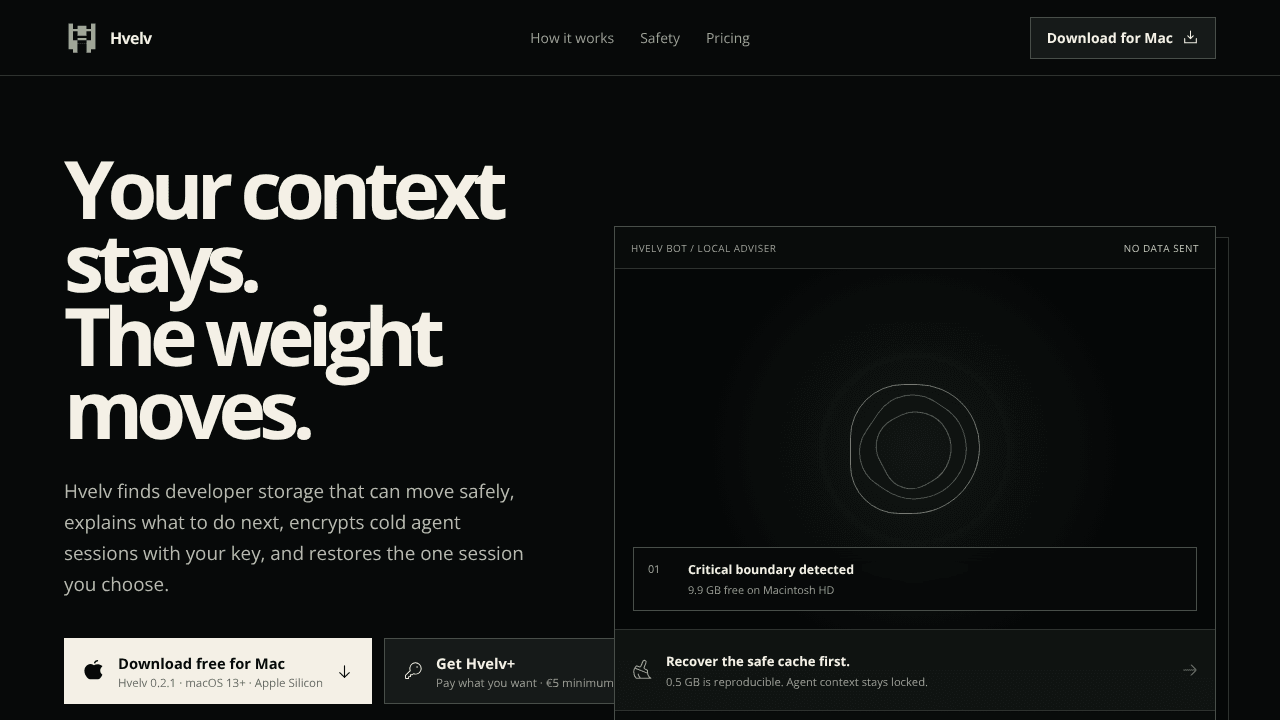Click the 'Pay what you want' subtitle
The width and height of the screenshot is (1280, 720).
[x=525, y=683]
